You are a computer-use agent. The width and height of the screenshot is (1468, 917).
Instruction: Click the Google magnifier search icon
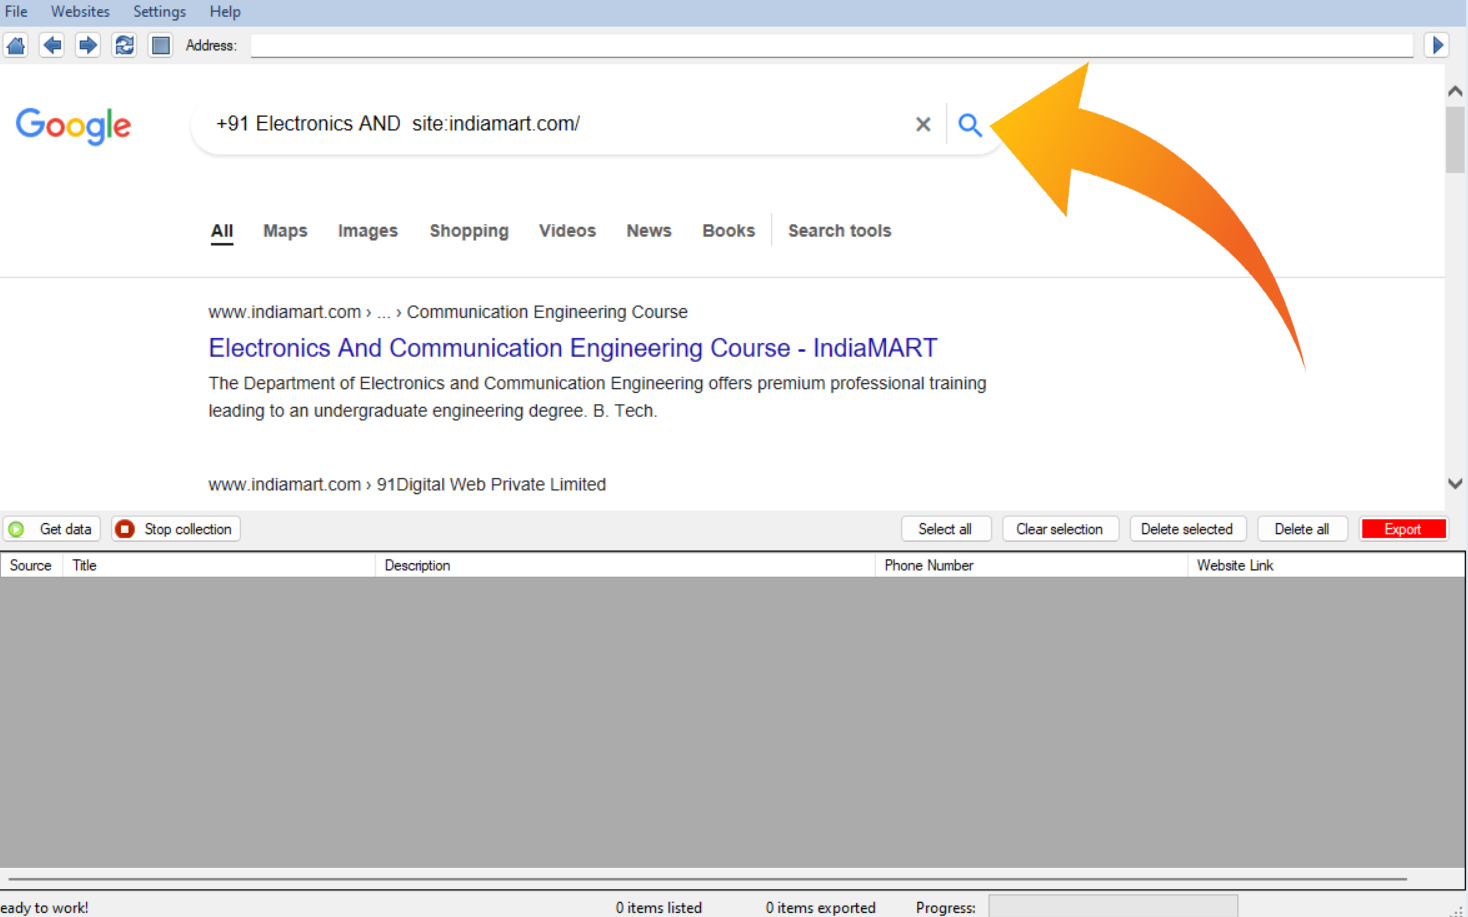(x=969, y=124)
